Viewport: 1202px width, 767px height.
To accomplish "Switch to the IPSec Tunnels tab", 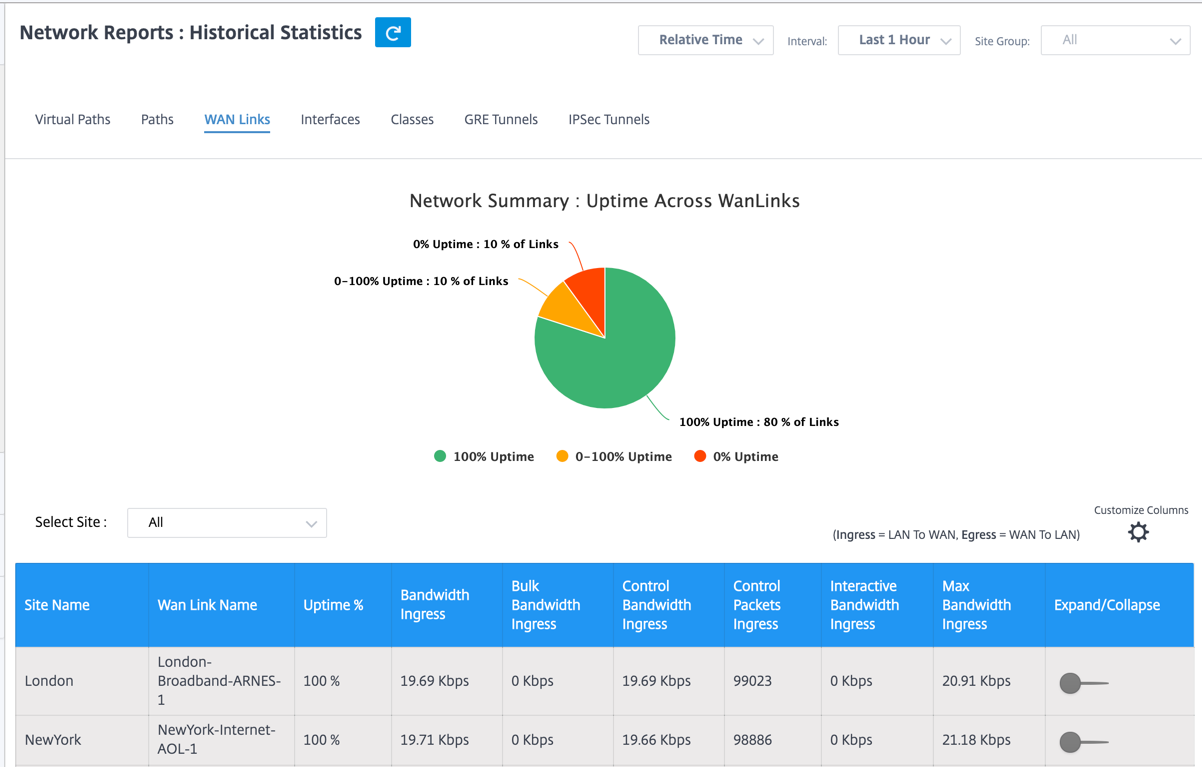I will pyautogui.click(x=609, y=120).
